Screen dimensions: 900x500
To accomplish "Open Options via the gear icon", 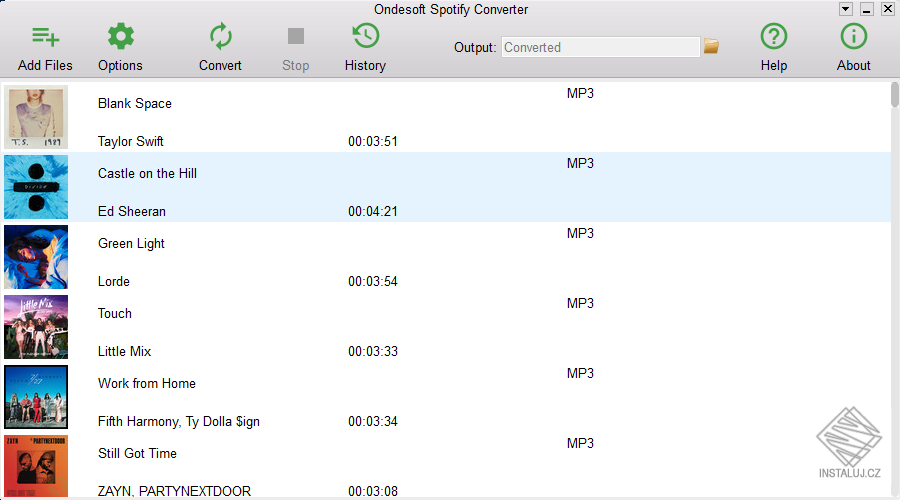I will (121, 36).
